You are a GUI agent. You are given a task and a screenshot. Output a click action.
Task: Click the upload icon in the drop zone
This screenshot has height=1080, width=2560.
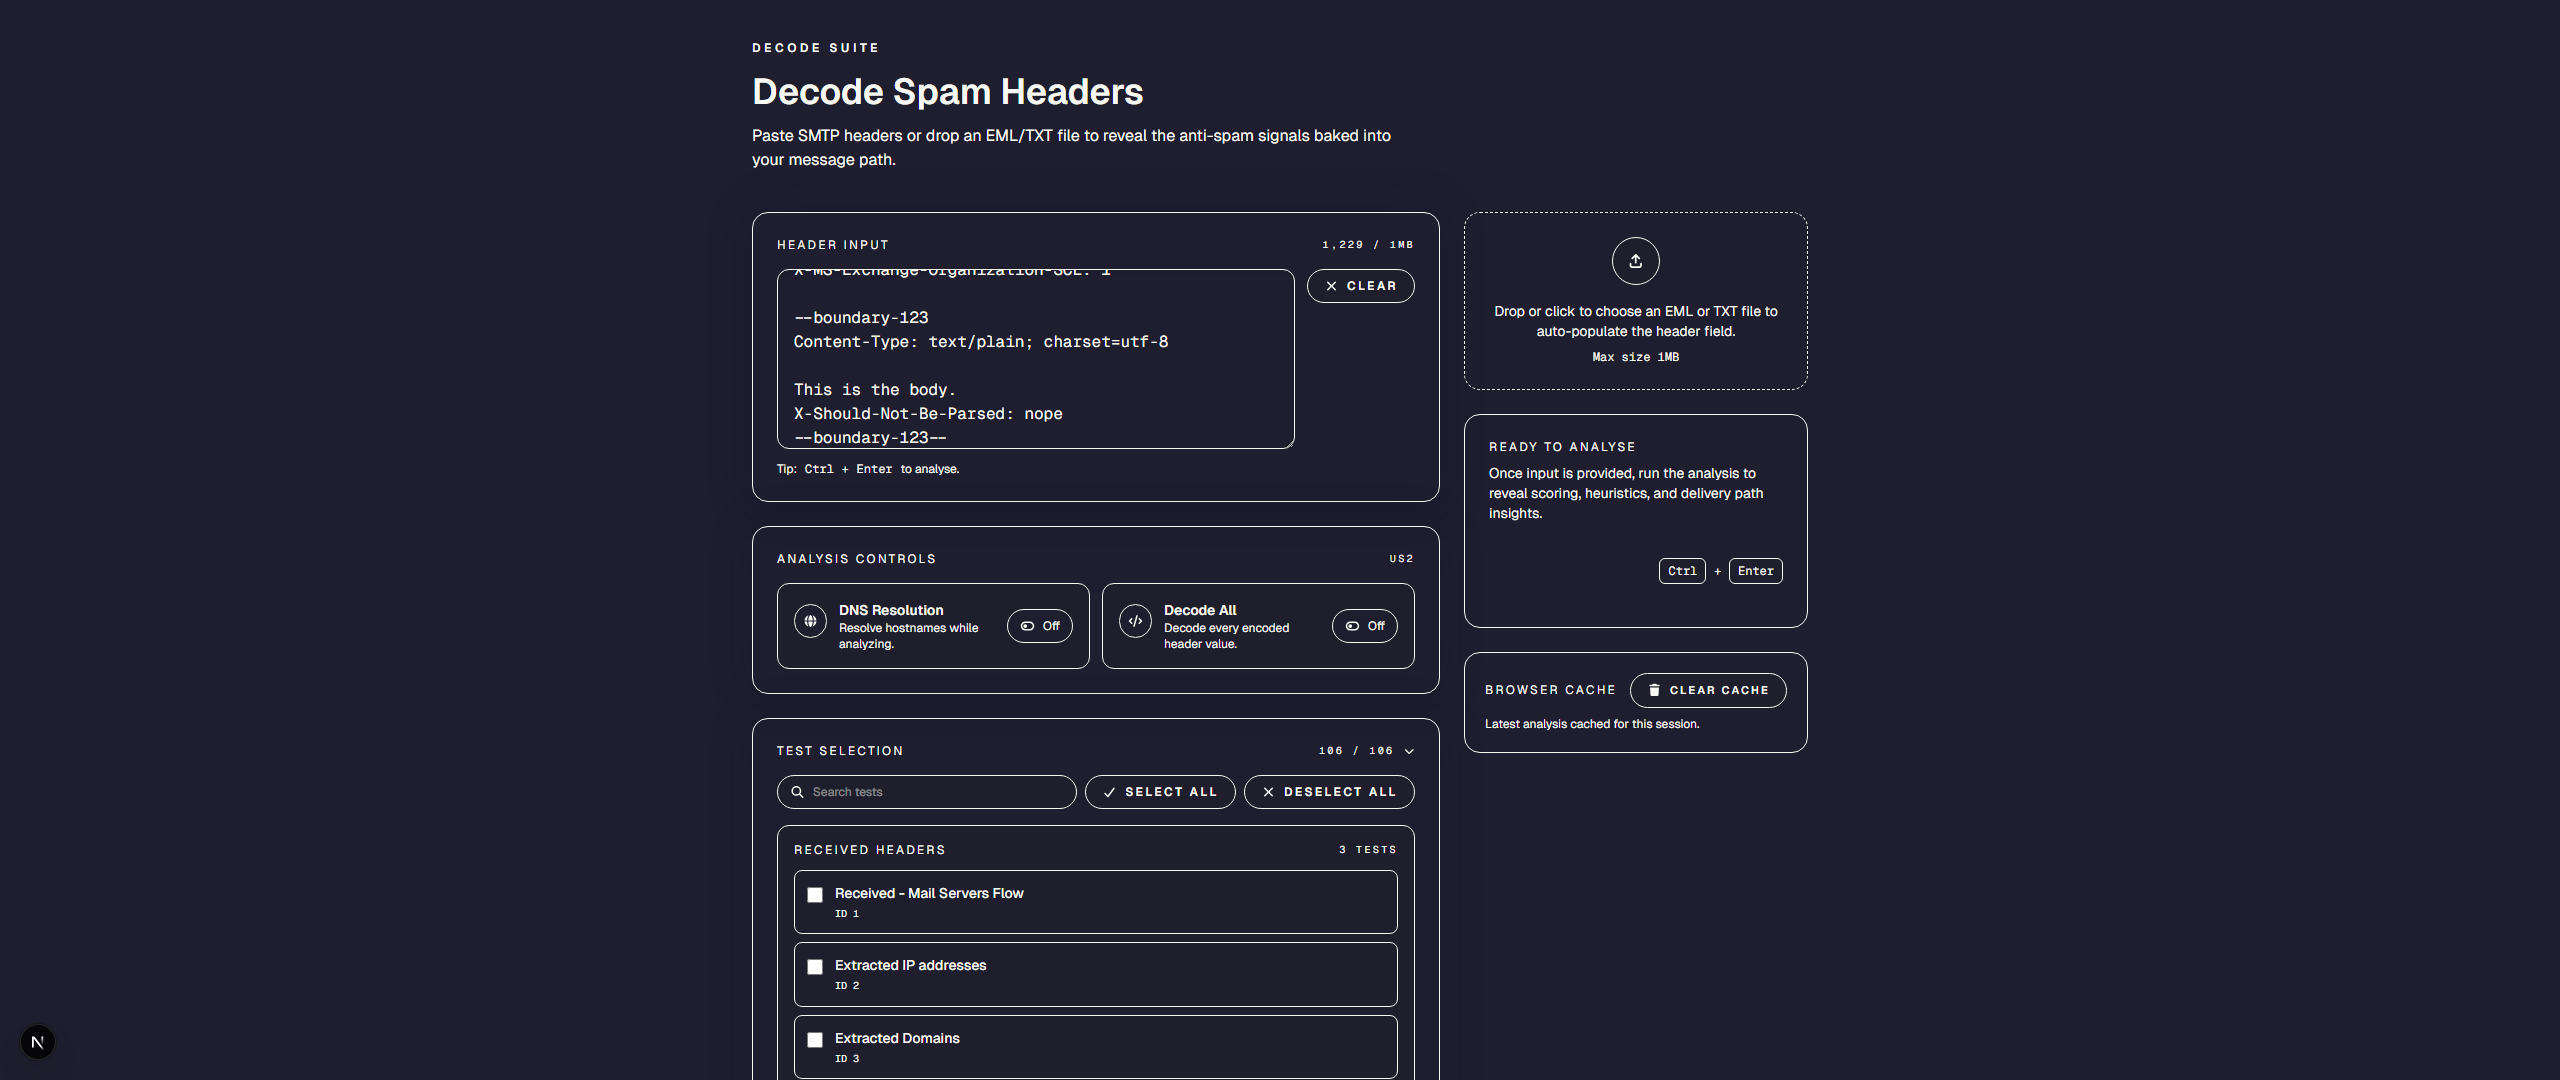(1635, 261)
